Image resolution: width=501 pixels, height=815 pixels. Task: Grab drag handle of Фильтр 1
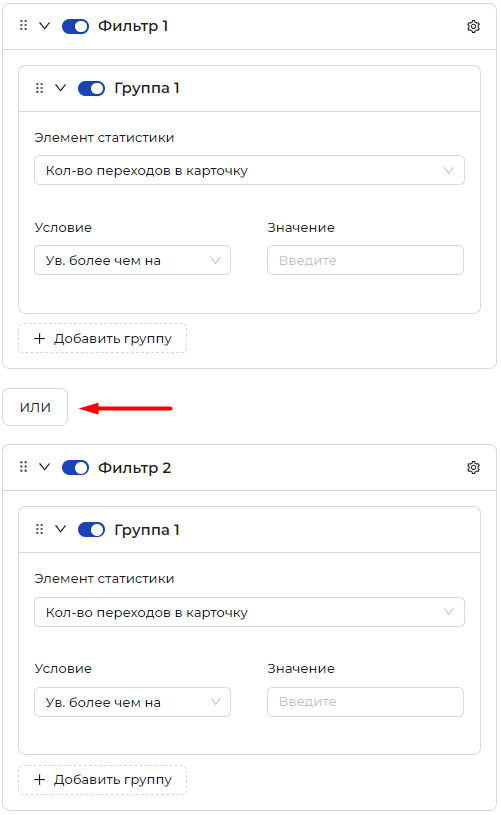pyautogui.click(x=23, y=25)
